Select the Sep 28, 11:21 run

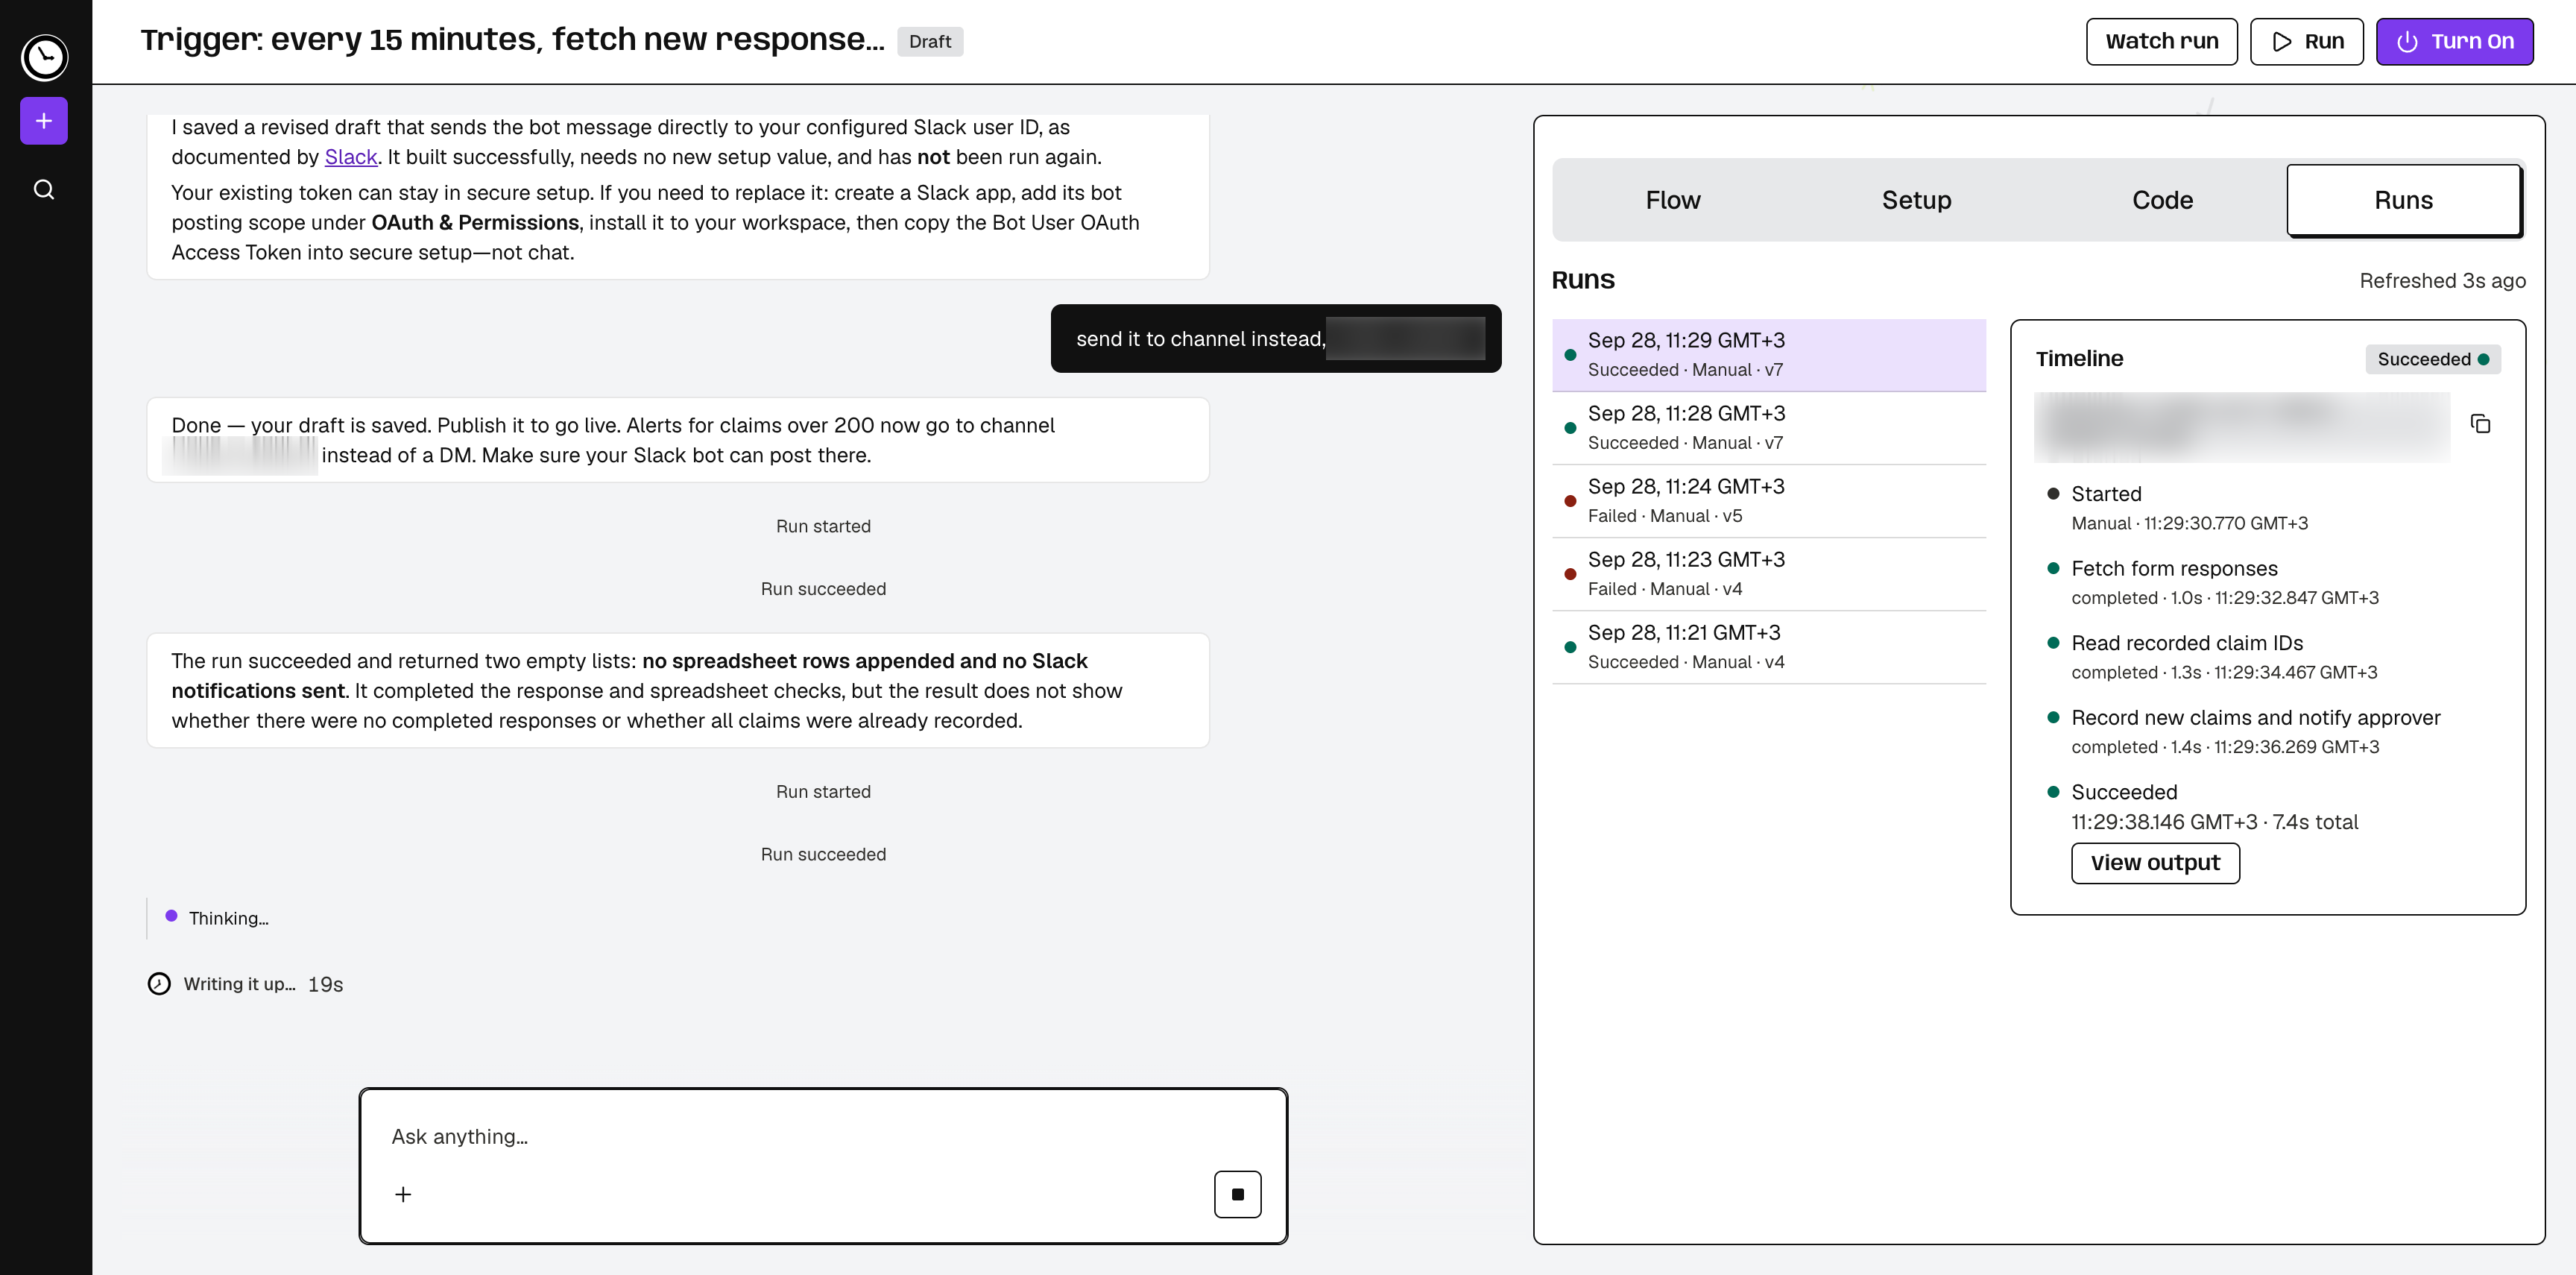(1768, 647)
